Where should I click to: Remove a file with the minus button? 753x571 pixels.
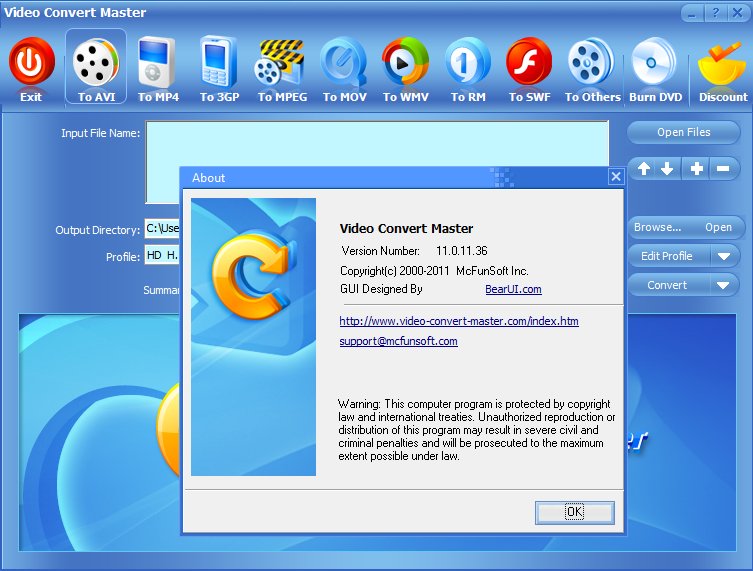723,169
